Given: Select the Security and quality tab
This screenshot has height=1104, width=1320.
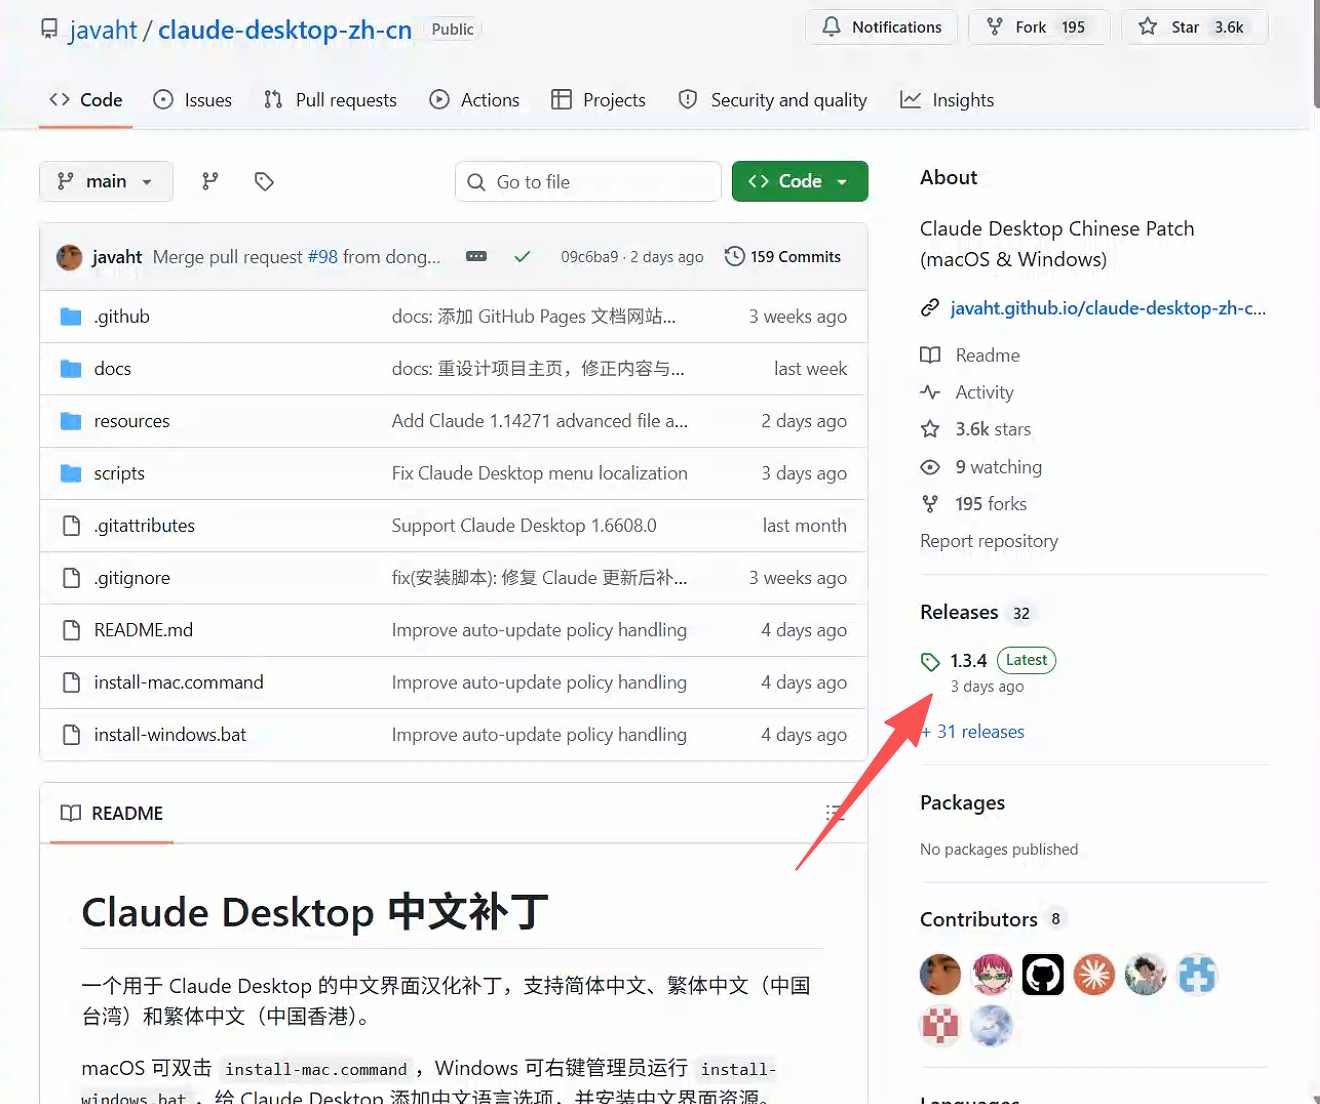Looking at the screenshot, I should pyautogui.click(x=772, y=100).
